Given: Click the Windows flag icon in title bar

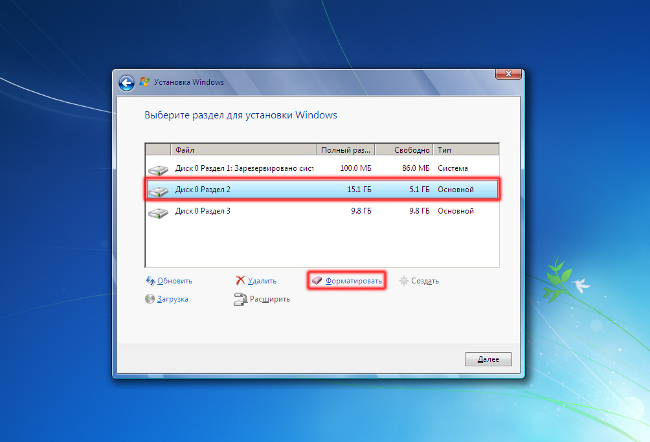Looking at the screenshot, I should (x=144, y=82).
